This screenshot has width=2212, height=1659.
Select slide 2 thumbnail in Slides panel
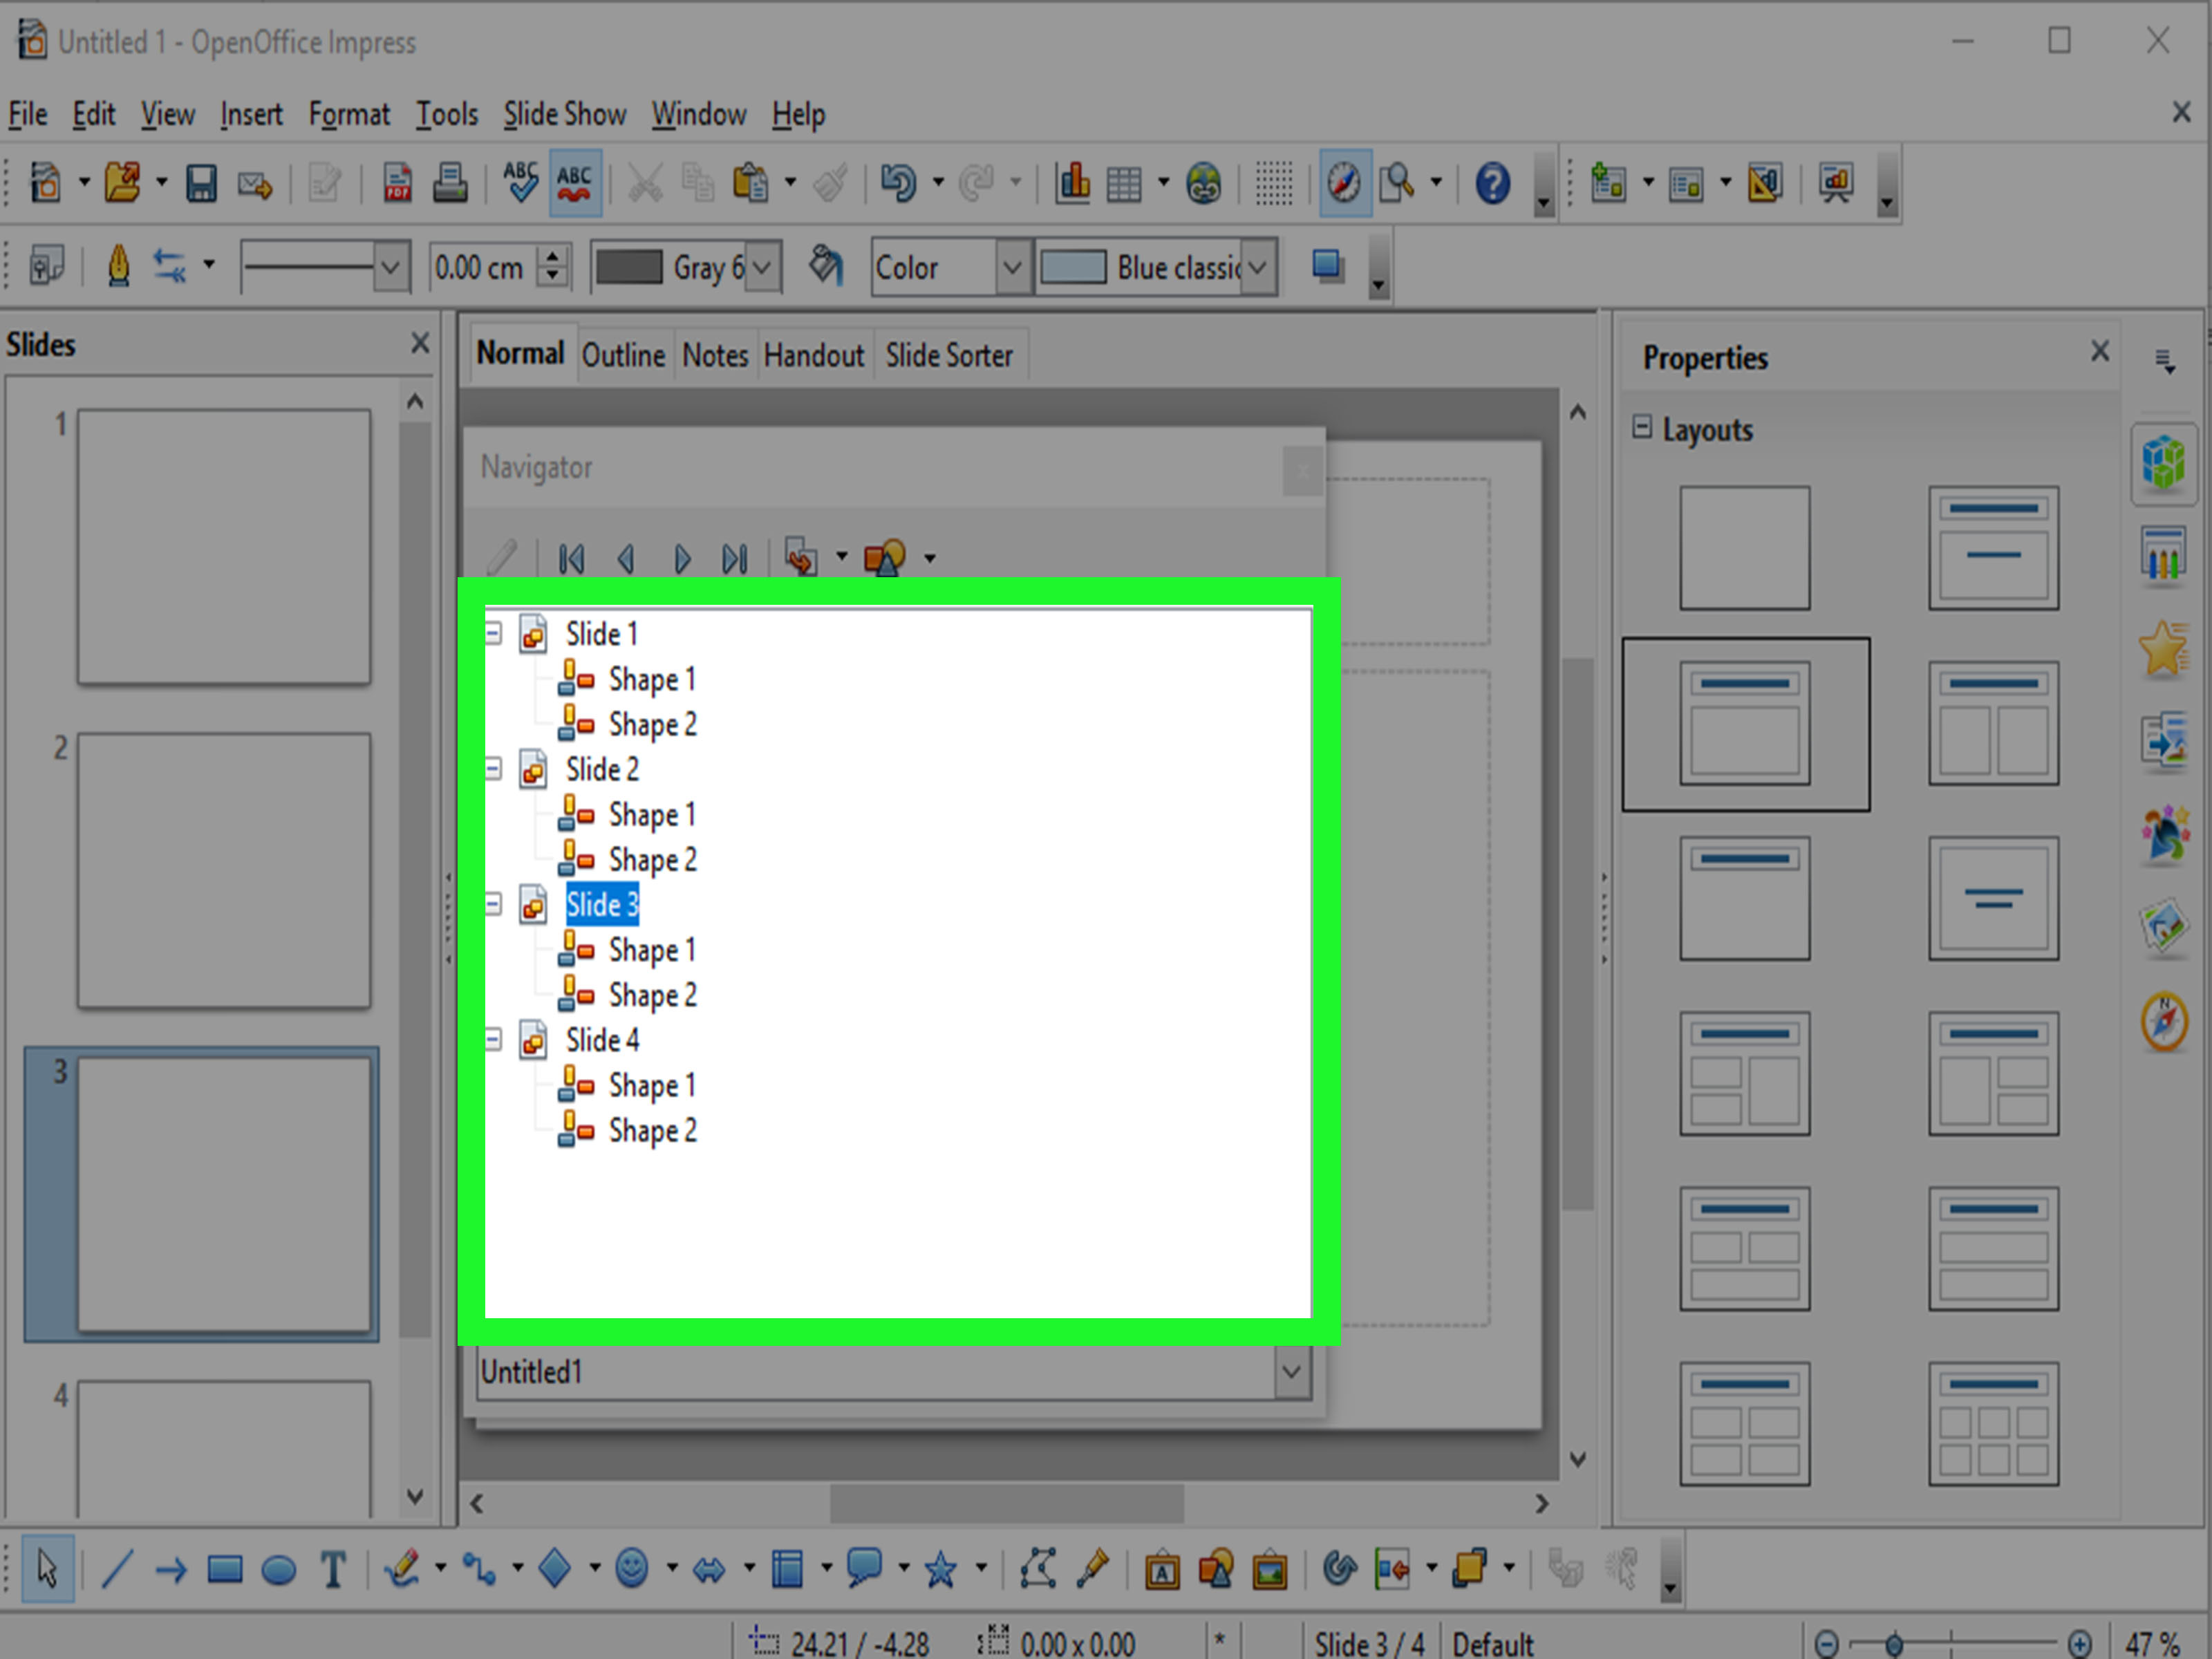(224, 870)
